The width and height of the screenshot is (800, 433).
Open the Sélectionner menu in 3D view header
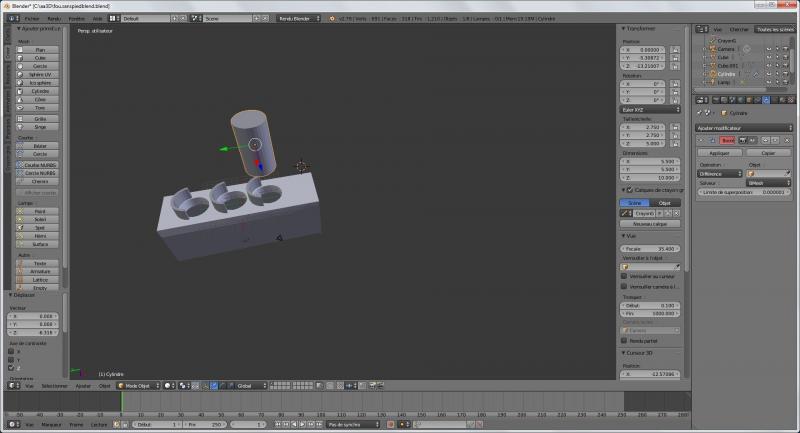[54, 385]
